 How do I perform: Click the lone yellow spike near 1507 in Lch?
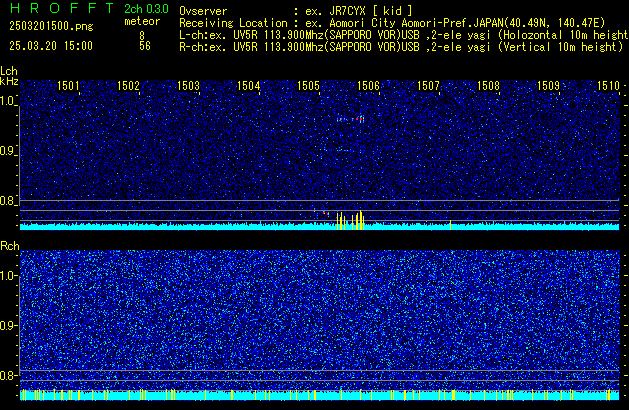pyautogui.click(x=450, y=225)
